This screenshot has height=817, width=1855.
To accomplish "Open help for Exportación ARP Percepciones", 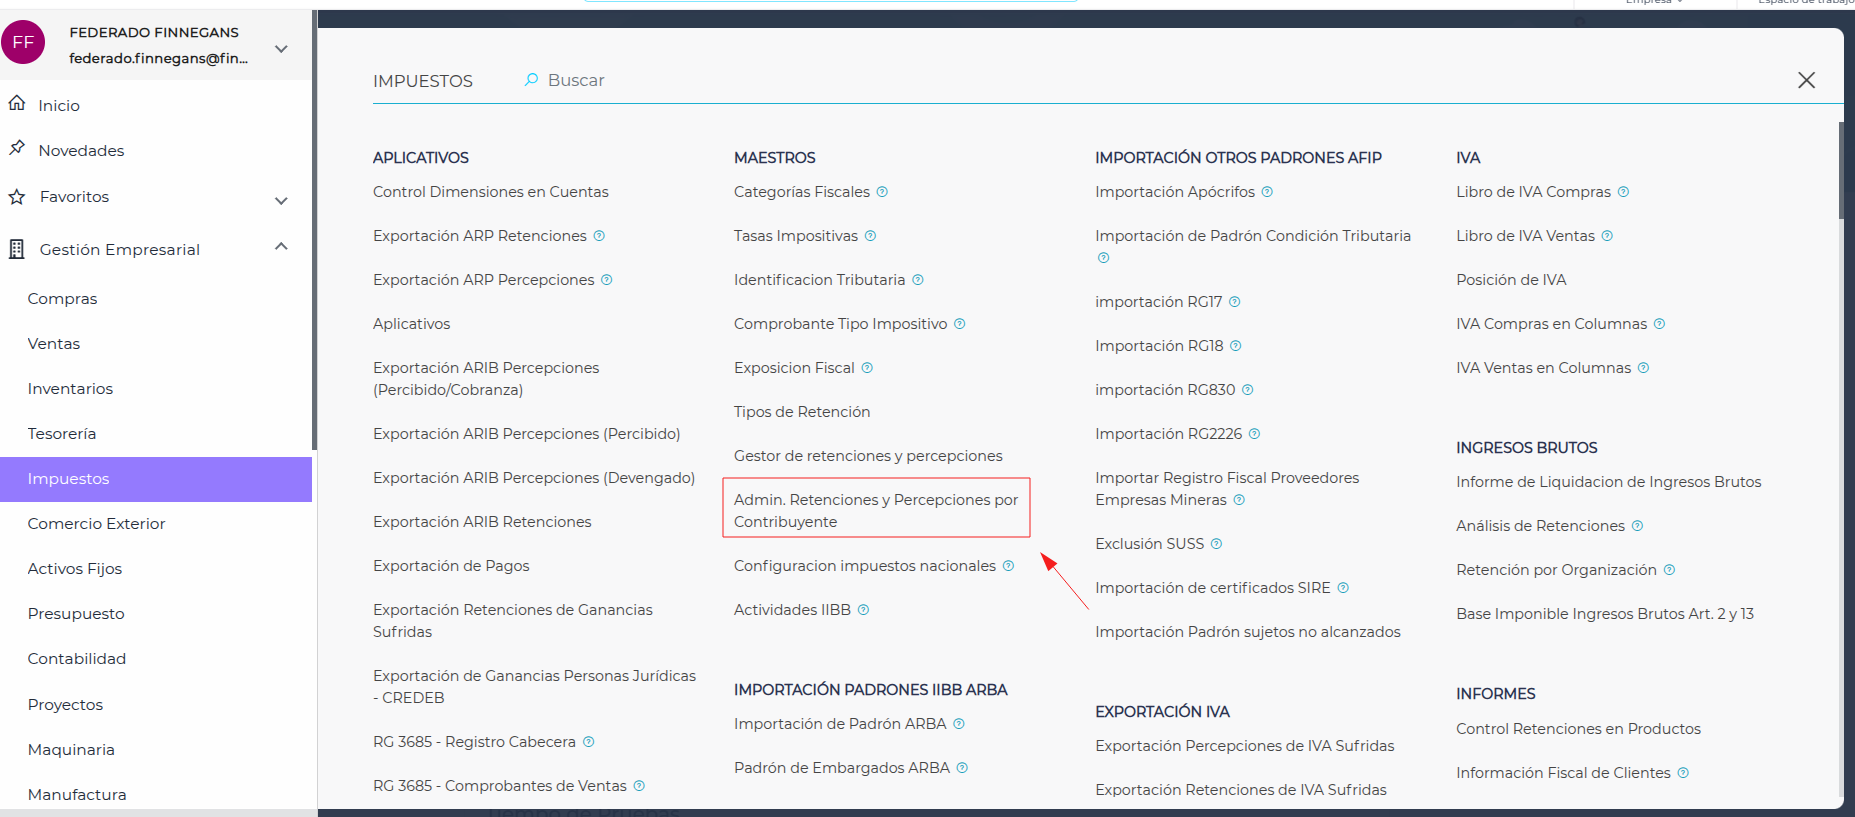I will click(607, 280).
